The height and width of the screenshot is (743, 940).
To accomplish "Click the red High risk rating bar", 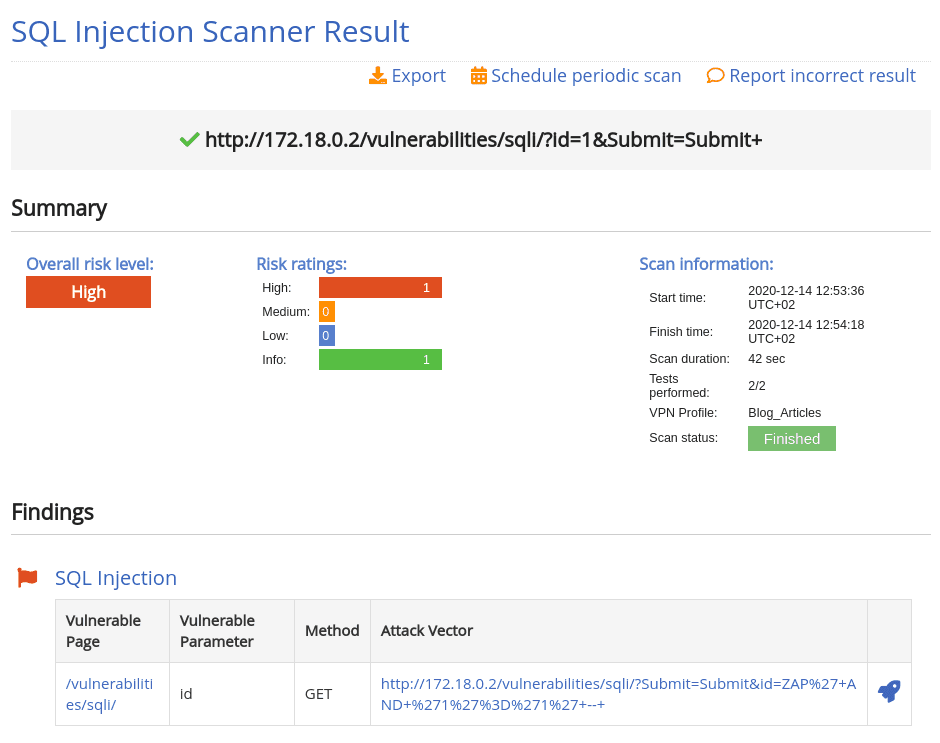I will coord(380,287).
